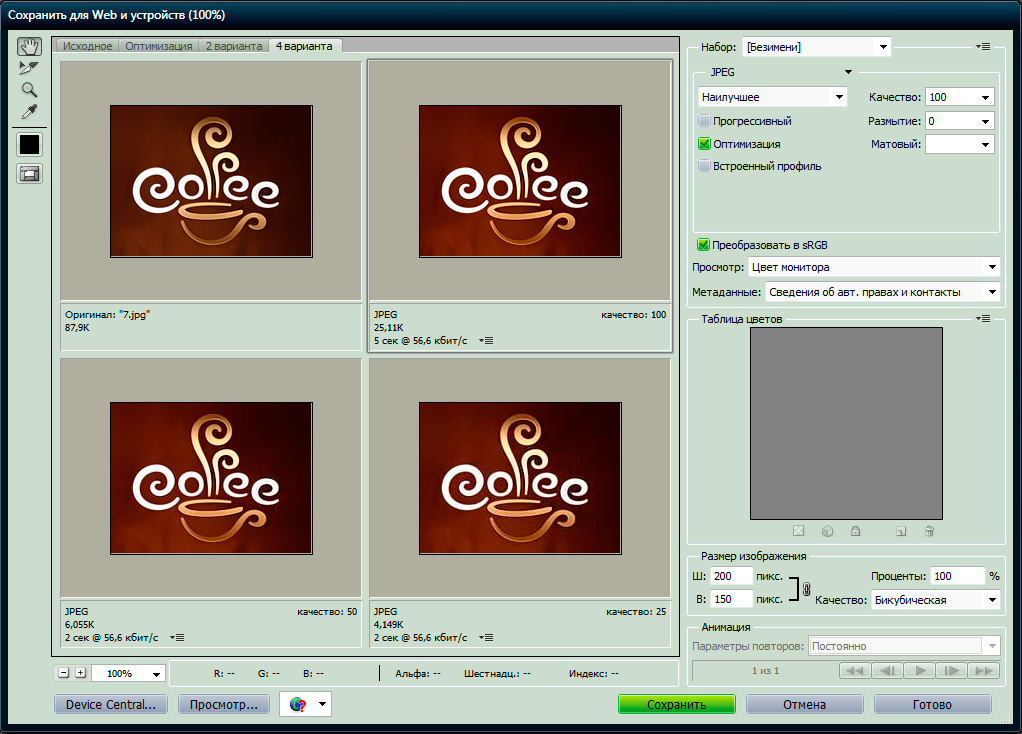Image resolution: width=1022 pixels, height=734 pixels.
Task: Toggle Преобразовать в sRGB checkbox
Action: tap(703, 244)
